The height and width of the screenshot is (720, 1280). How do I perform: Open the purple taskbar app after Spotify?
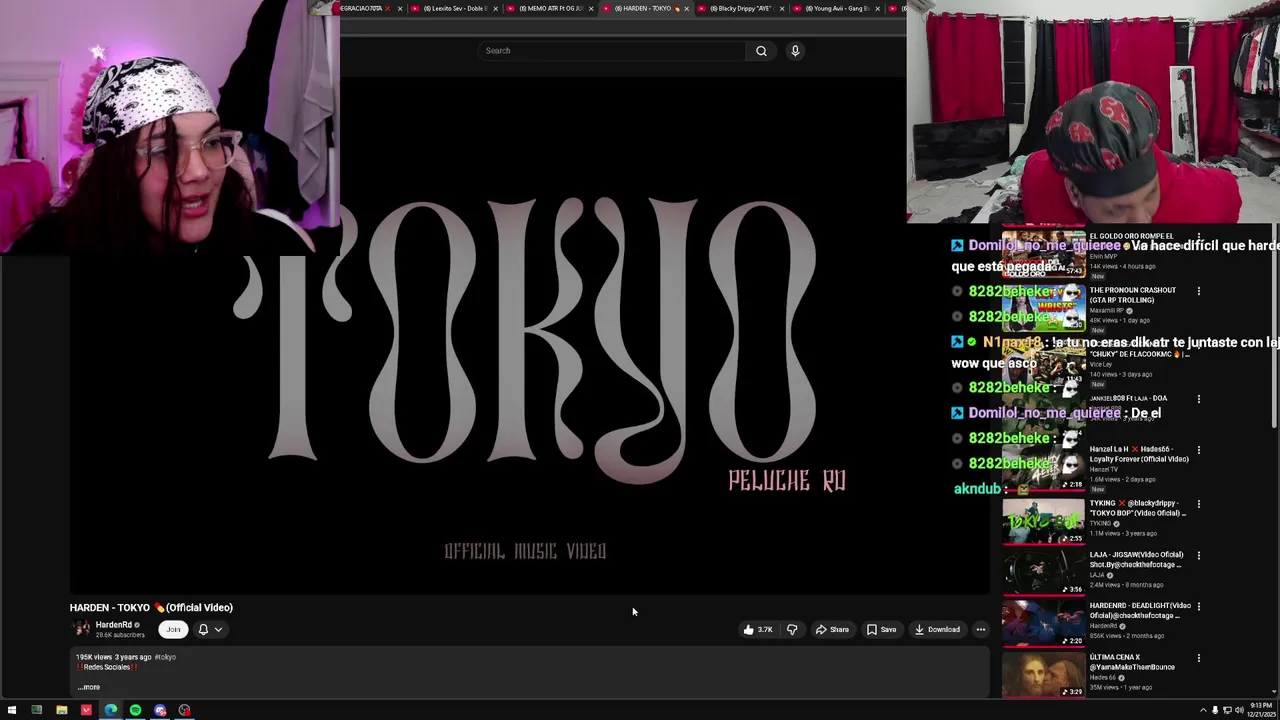[160, 710]
